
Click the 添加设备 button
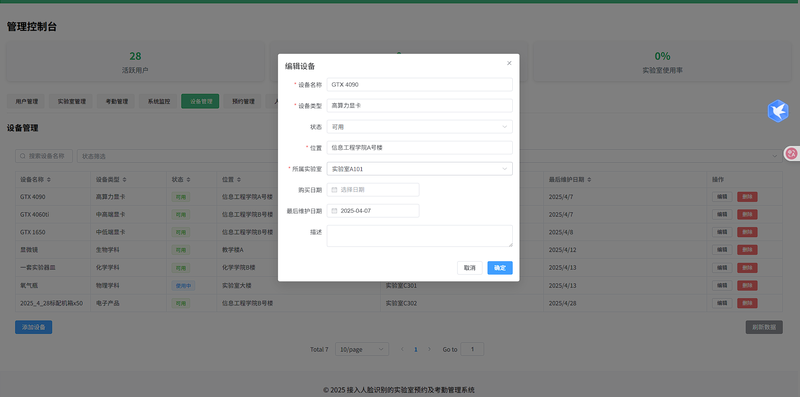pyautogui.click(x=34, y=327)
